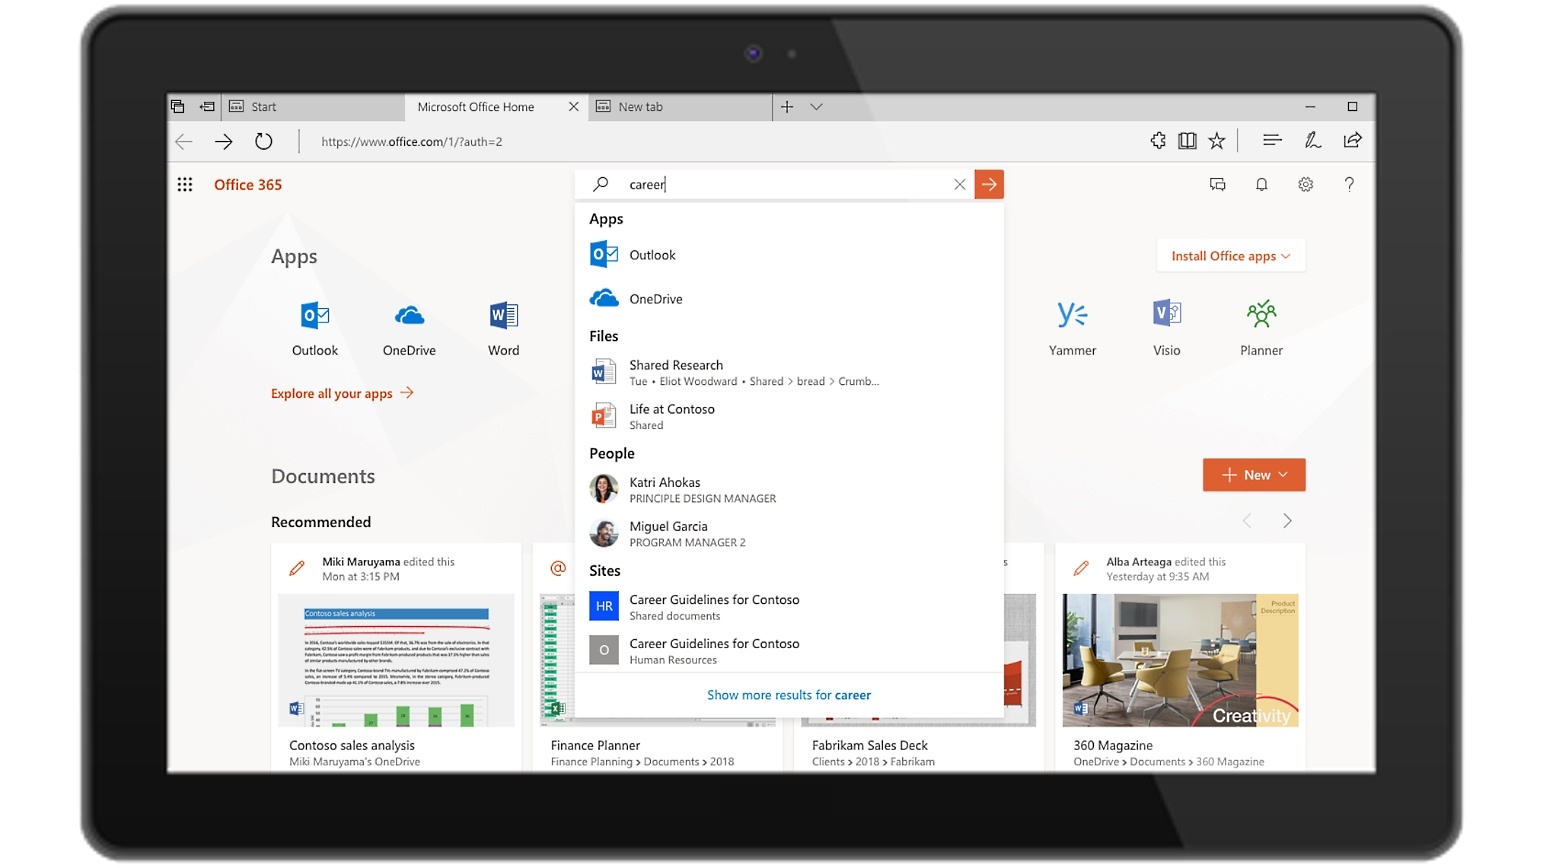Open browser extensions puzzle icon
The width and height of the screenshot is (1543, 868).
tap(1158, 141)
